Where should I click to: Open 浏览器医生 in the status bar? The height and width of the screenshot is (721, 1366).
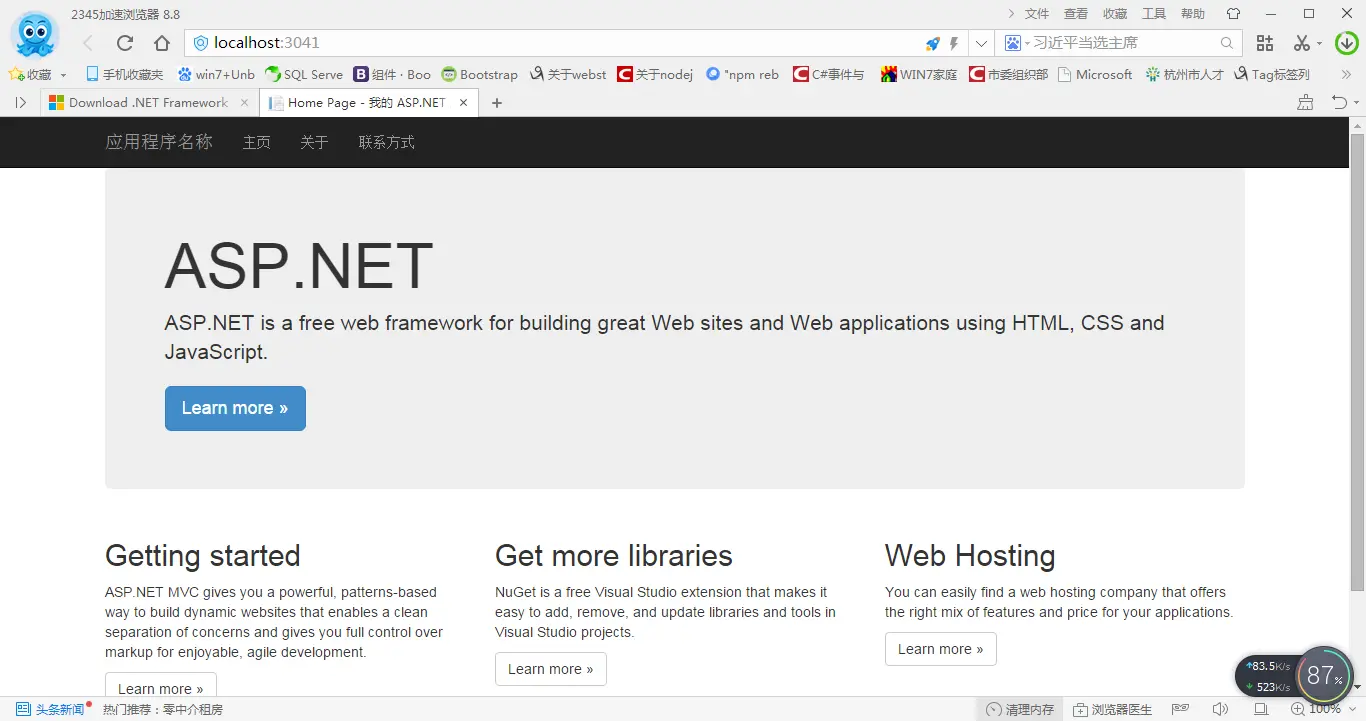coord(1113,709)
